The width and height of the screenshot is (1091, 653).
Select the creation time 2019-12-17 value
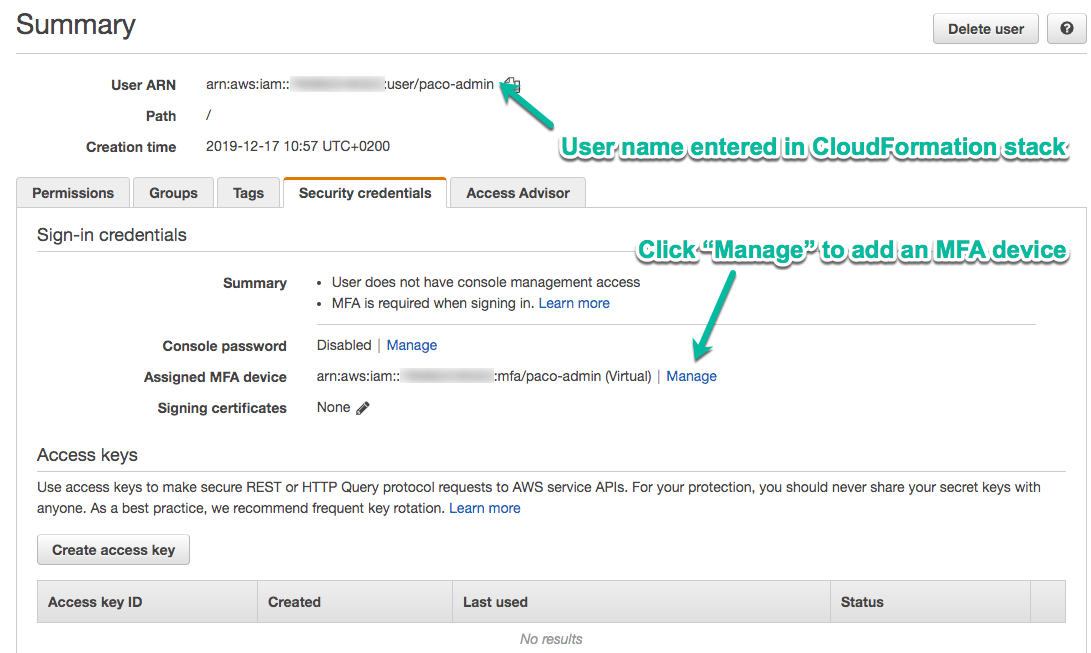tap(298, 146)
